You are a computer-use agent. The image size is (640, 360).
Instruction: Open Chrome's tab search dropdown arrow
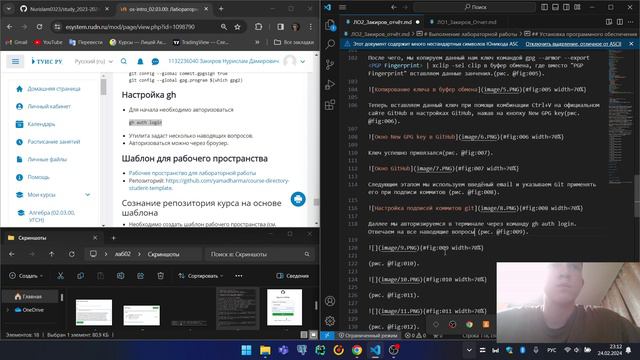[9, 9]
